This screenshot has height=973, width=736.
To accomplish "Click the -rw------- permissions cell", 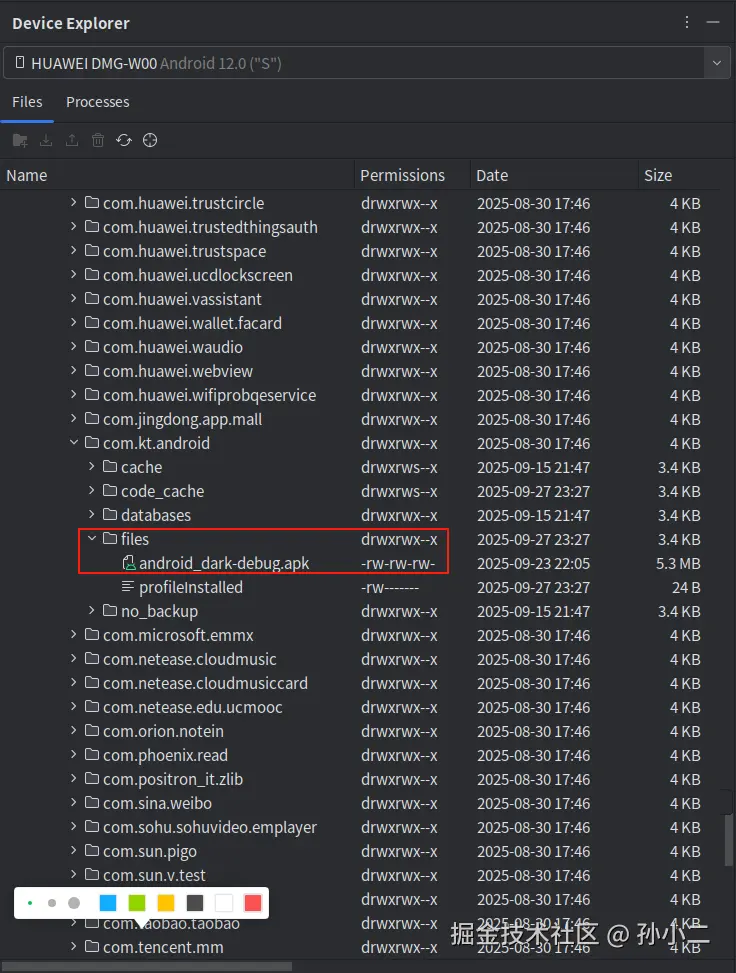I will point(390,587).
